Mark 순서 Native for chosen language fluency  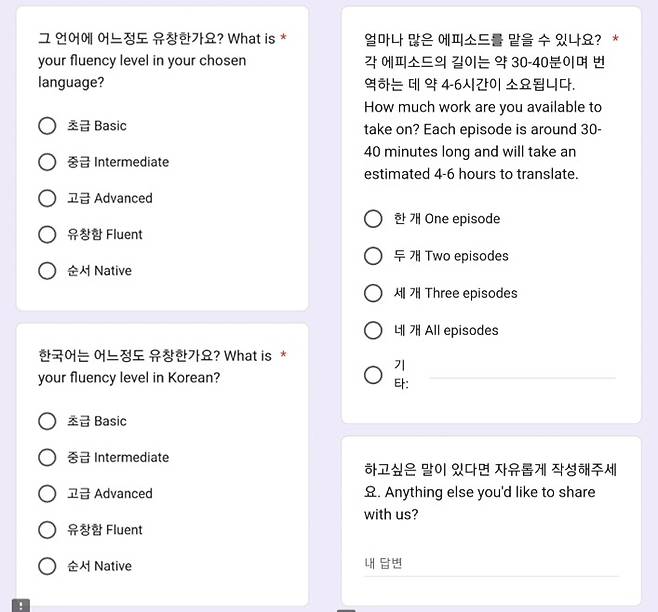[x=47, y=271]
